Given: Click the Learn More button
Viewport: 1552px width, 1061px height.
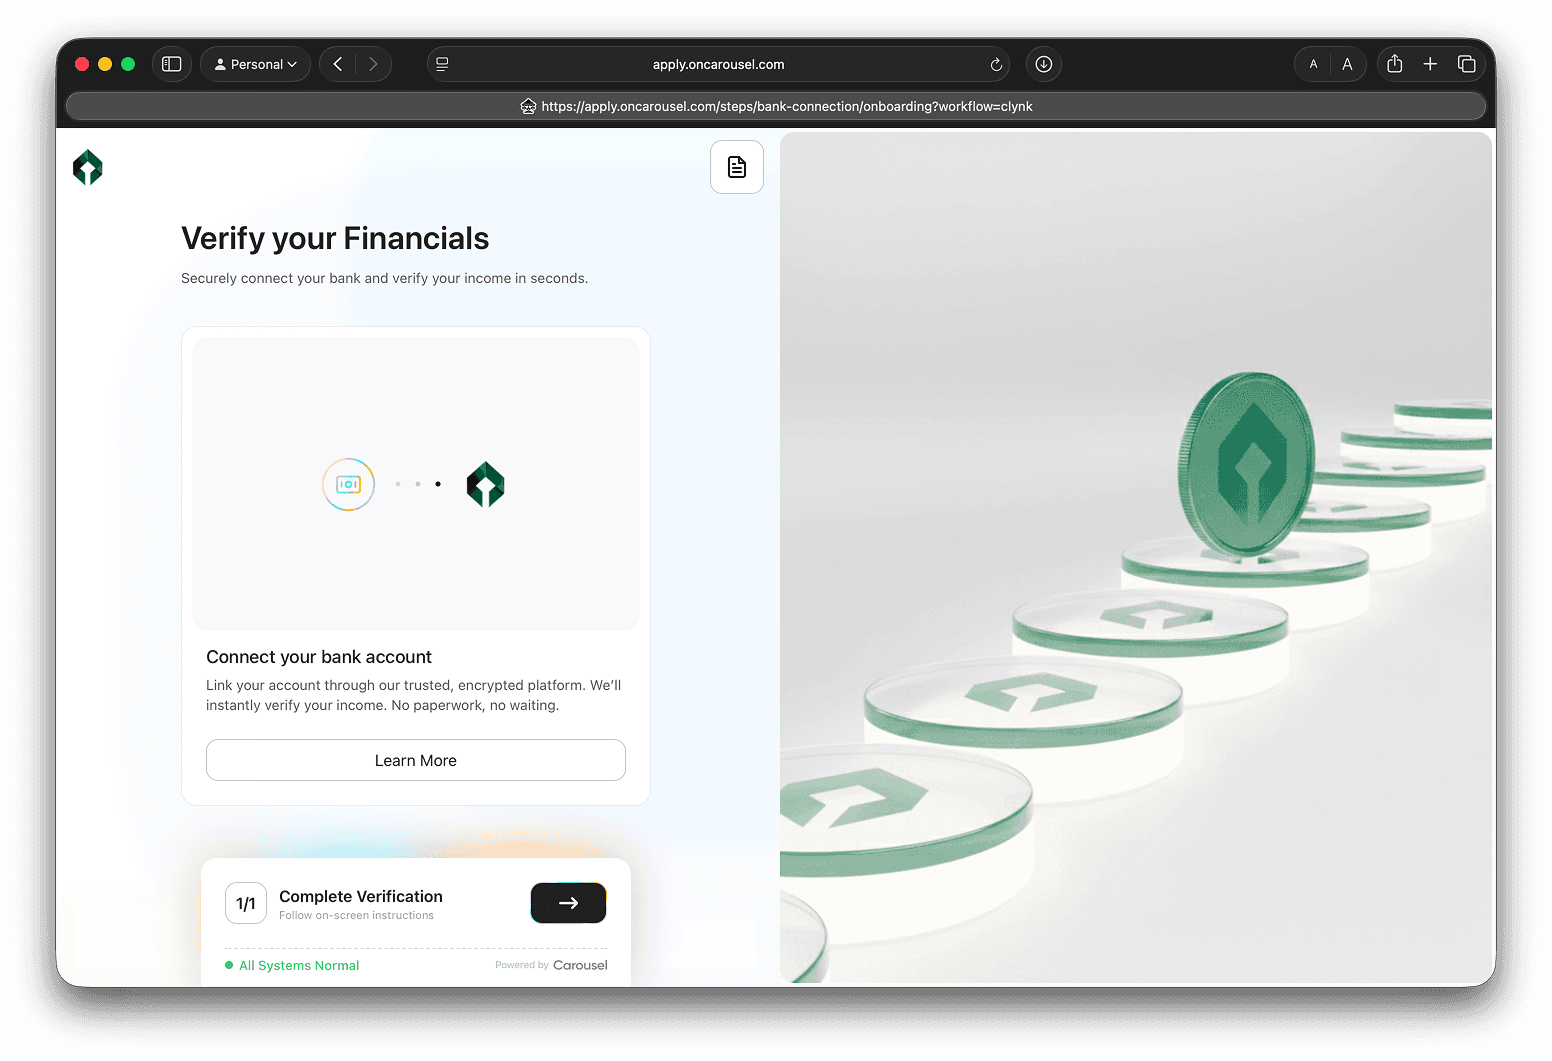Looking at the screenshot, I should (416, 760).
